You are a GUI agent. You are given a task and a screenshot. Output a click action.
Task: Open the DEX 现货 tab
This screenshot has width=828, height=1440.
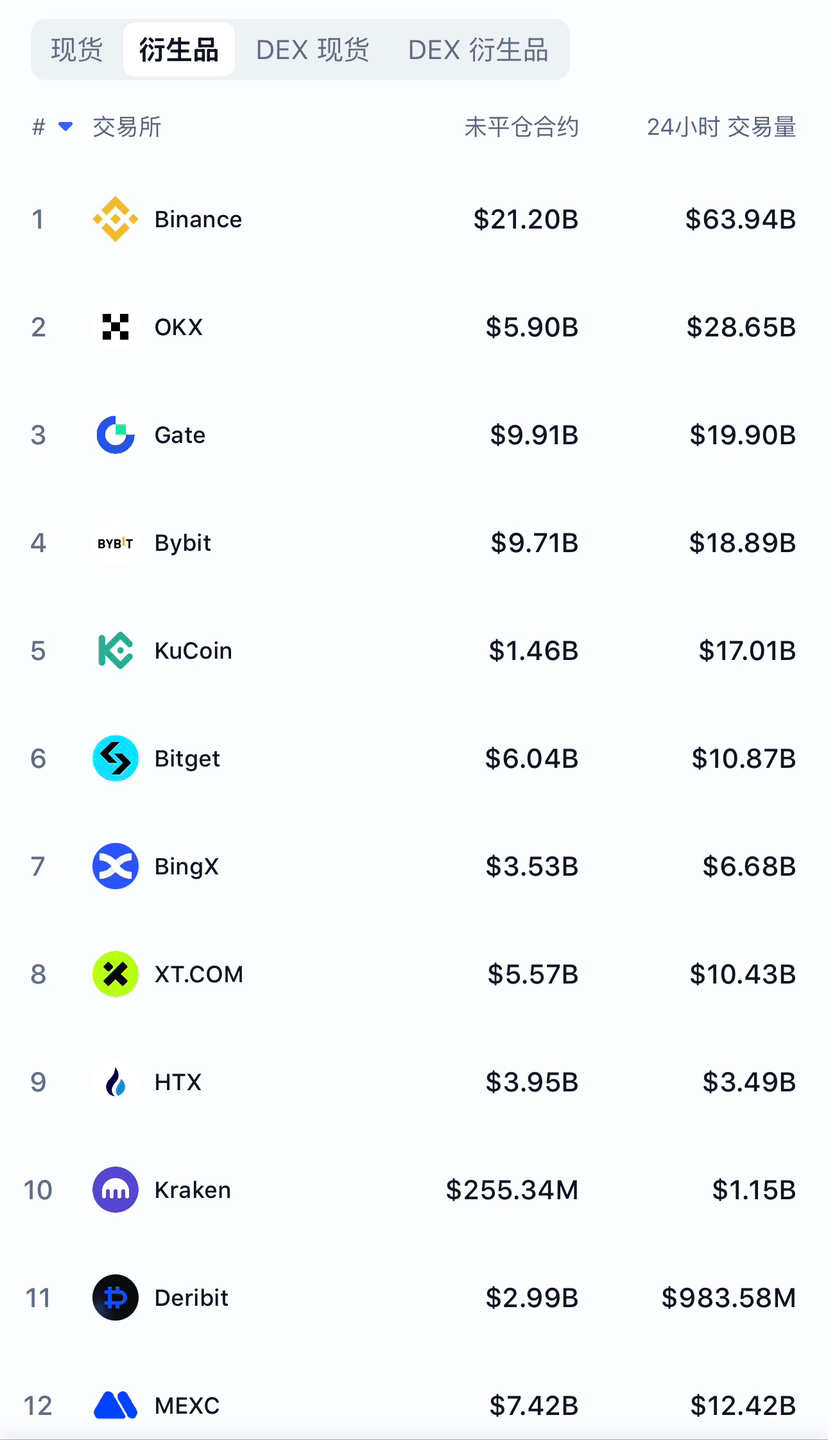pos(312,50)
